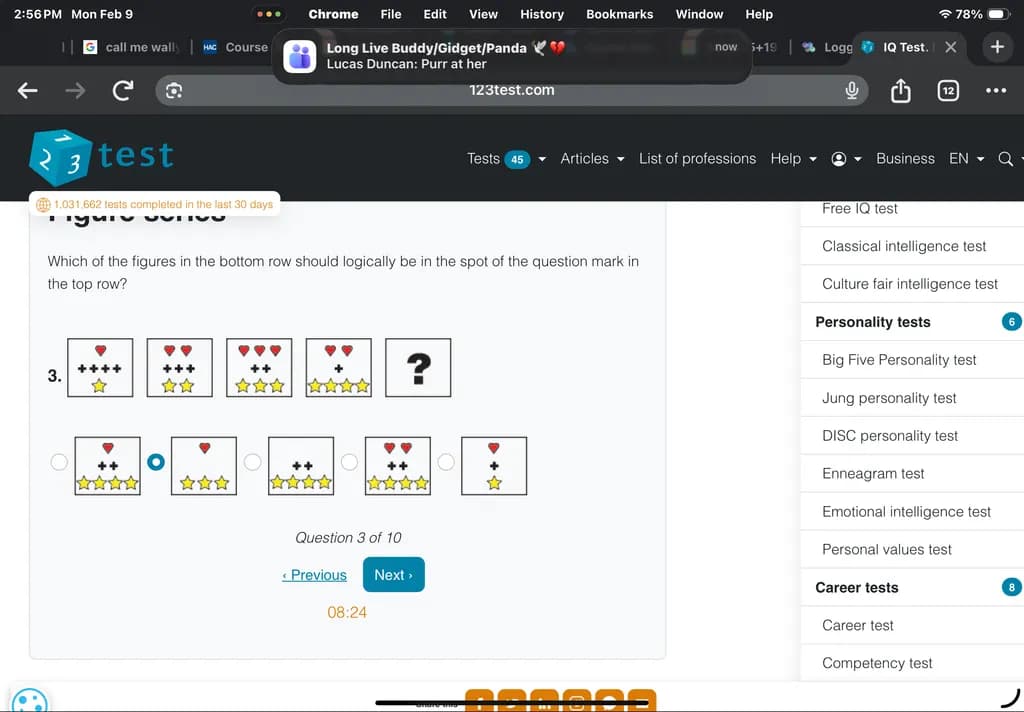Open a new tab with the plus button
The image size is (1024, 712).
(x=997, y=47)
